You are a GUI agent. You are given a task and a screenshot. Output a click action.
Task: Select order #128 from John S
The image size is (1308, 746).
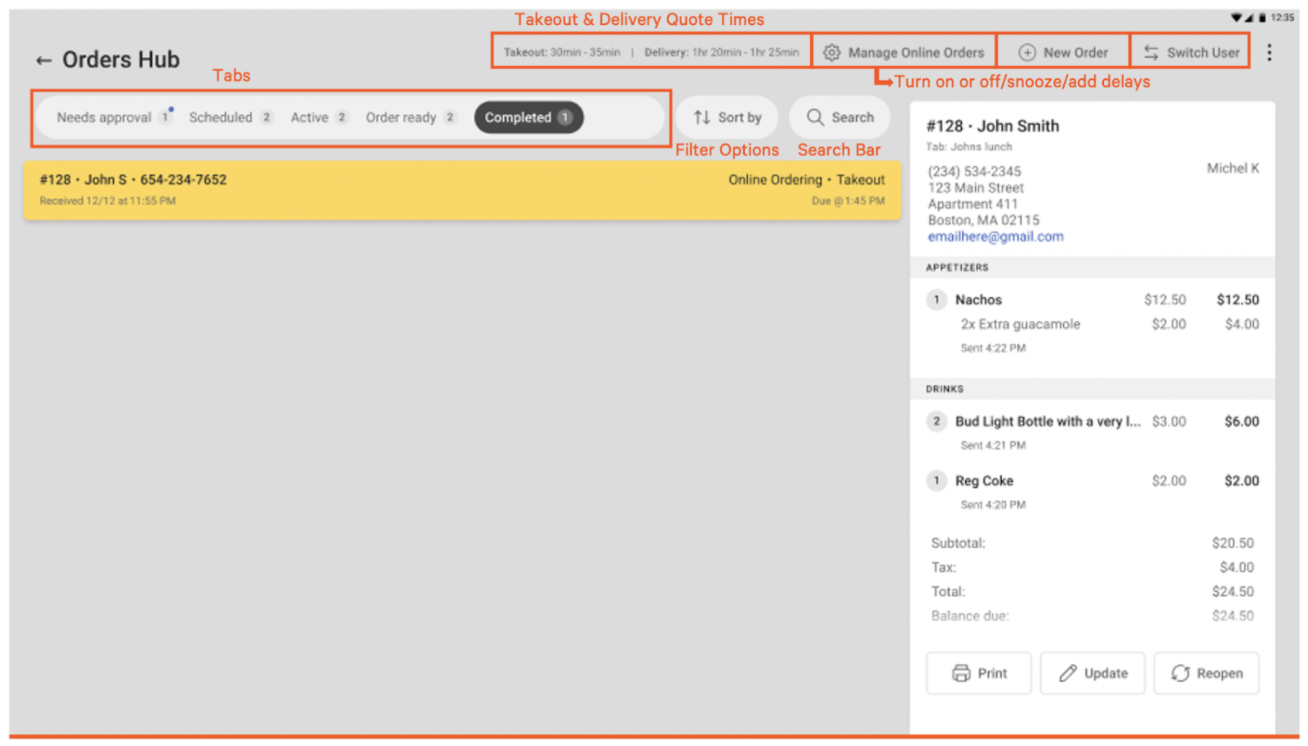(460, 192)
